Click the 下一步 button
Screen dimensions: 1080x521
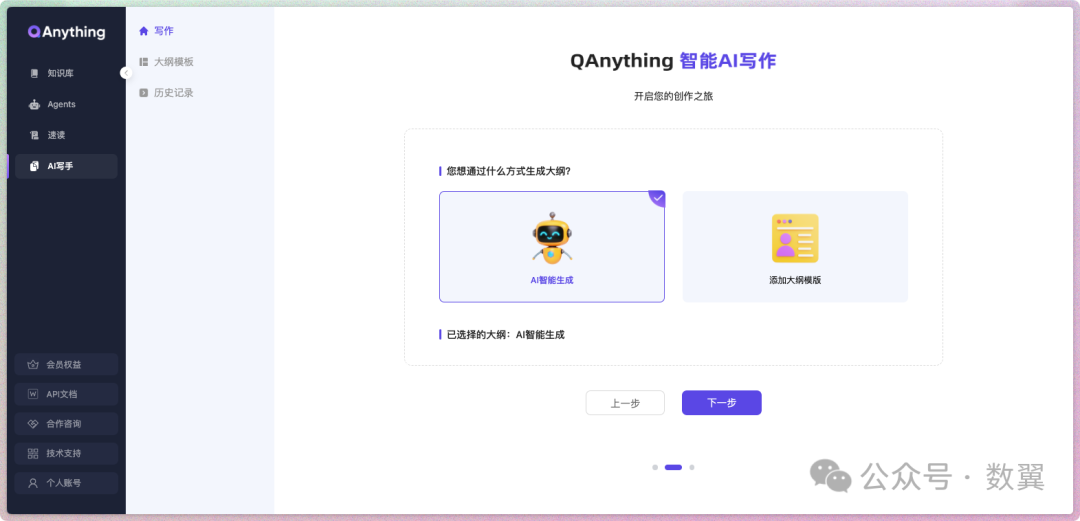722,403
